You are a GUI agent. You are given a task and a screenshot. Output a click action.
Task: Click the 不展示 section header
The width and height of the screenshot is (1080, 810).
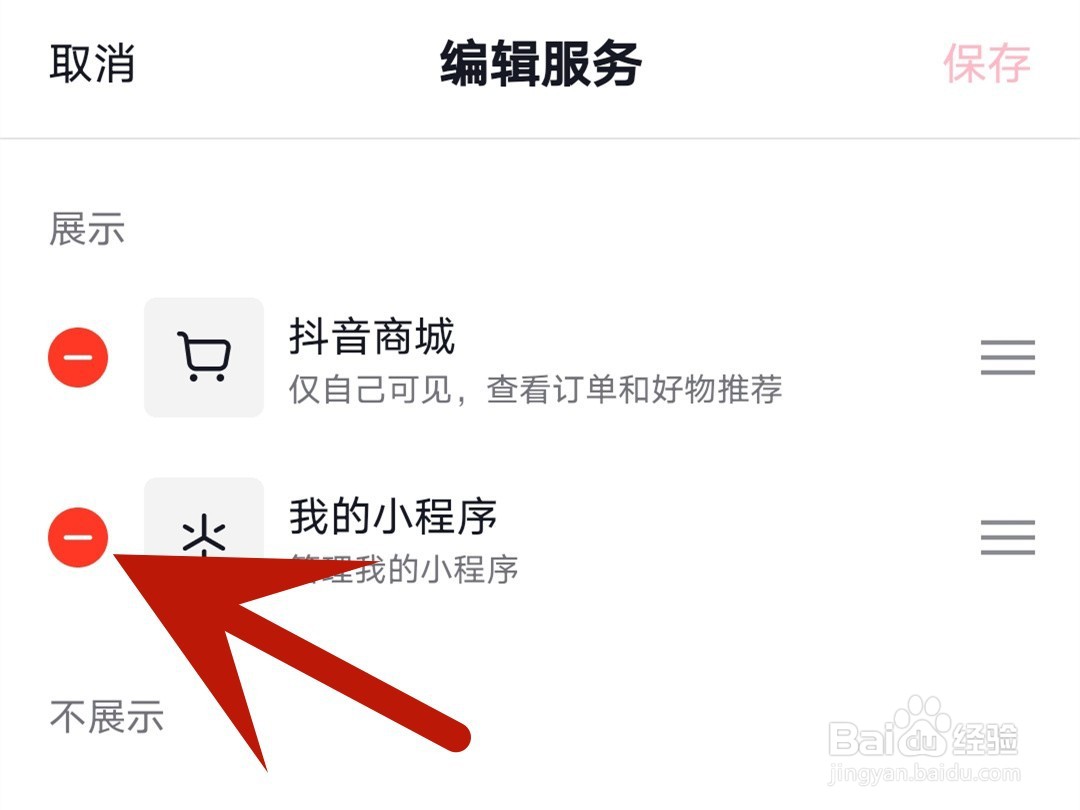click(x=106, y=716)
